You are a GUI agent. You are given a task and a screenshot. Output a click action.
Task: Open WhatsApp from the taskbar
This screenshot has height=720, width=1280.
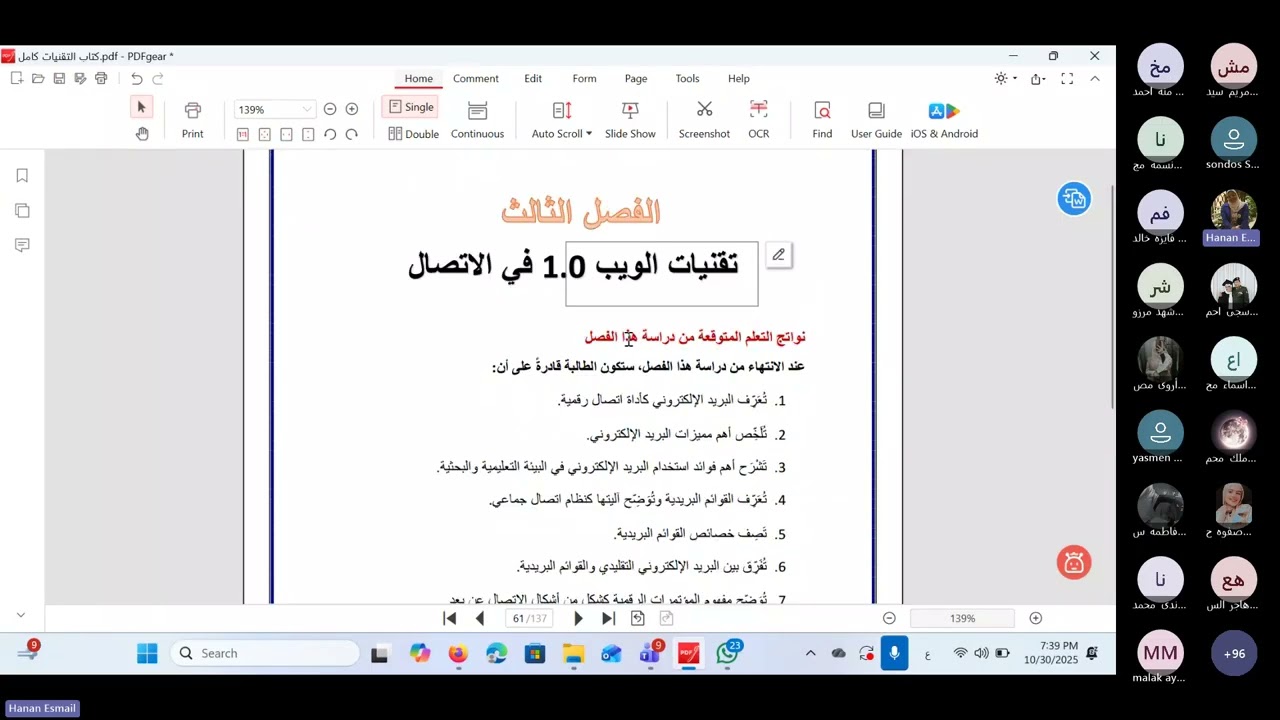point(728,653)
